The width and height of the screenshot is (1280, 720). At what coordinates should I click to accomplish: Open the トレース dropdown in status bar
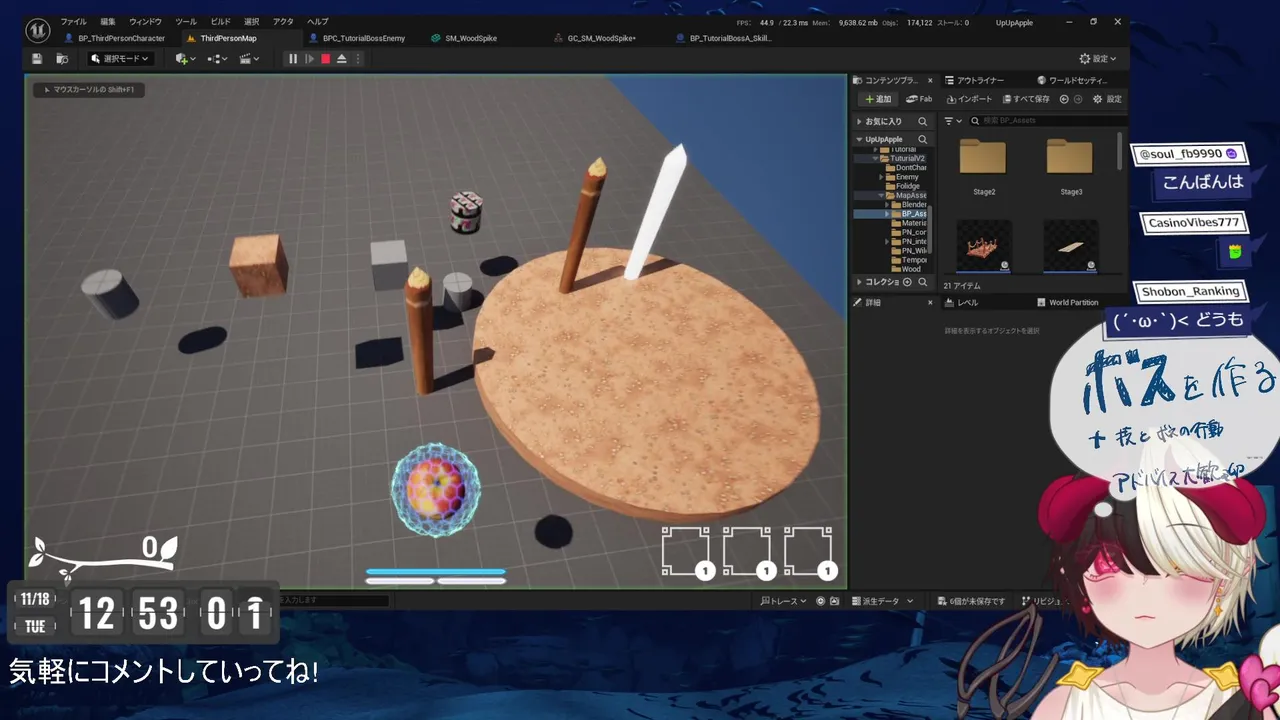tap(783, 601)
